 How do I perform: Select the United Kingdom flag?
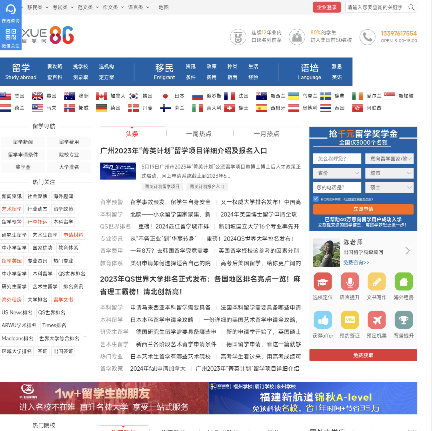coord(37,96)
